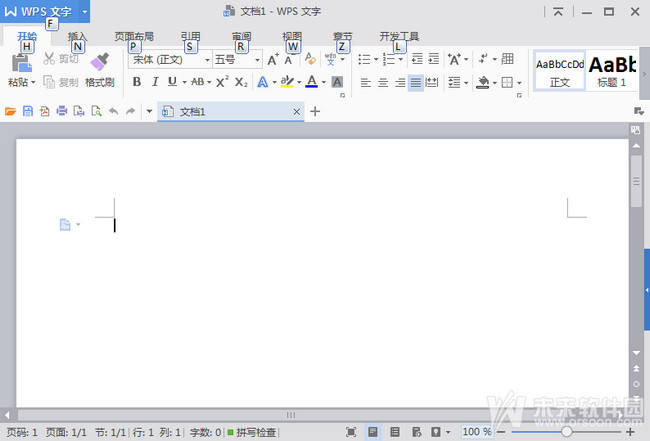Clear formatting with eraser icon
This screenshot has height=441, width=650.
pos(310,58)
